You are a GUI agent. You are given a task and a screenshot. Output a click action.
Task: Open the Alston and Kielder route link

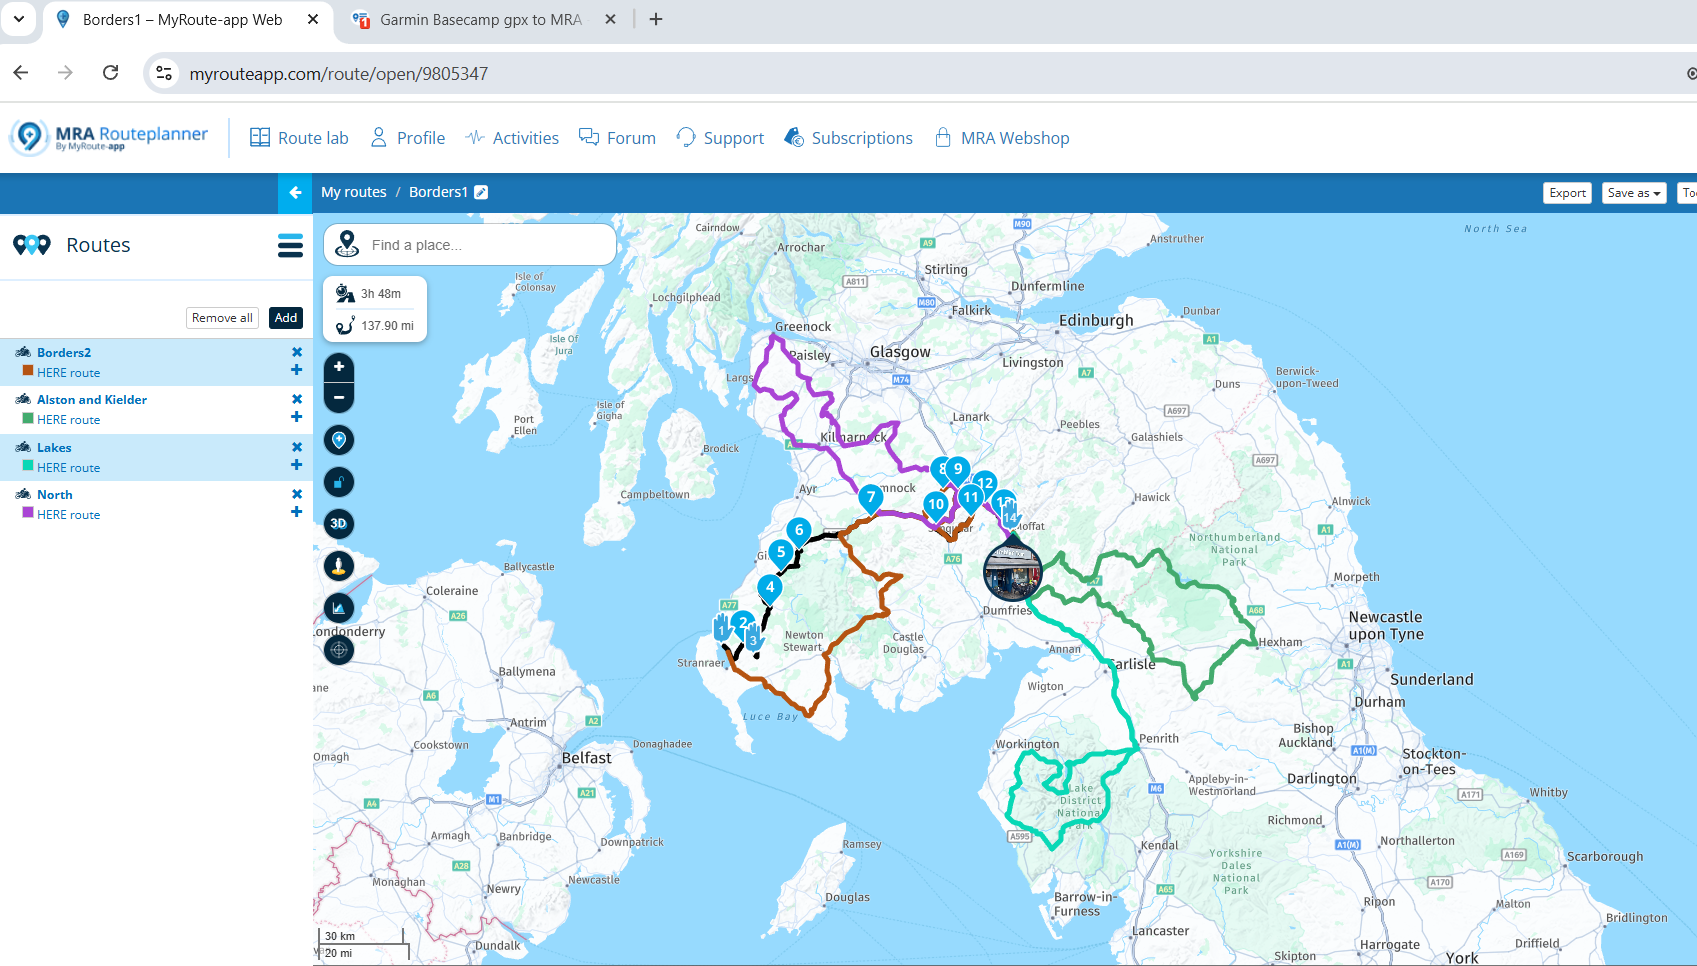click(92, 399)
